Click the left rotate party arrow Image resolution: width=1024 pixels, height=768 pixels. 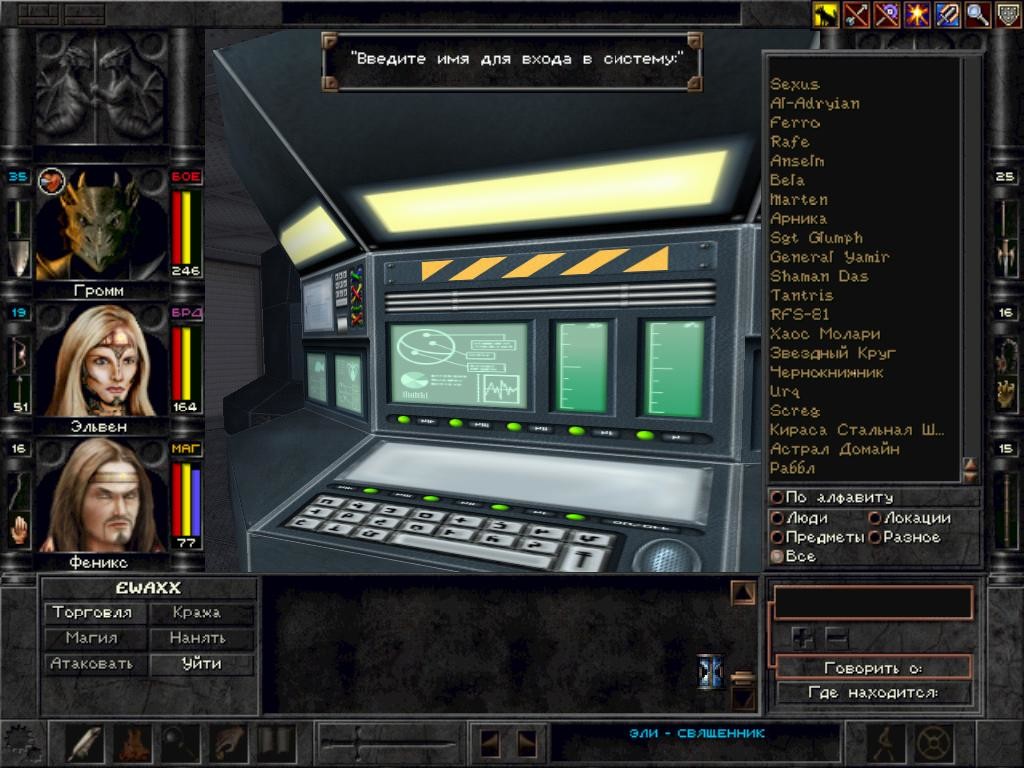point(490,743)
